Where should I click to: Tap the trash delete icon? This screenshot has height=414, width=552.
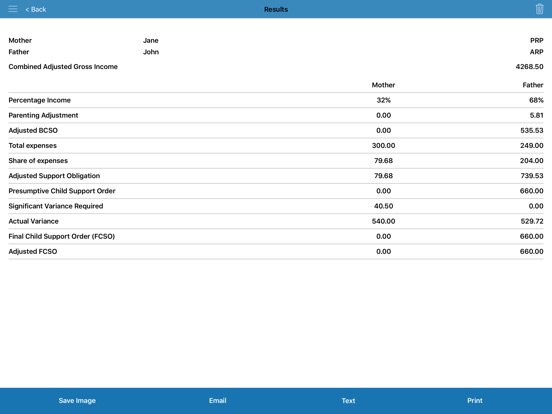[539, 9]
